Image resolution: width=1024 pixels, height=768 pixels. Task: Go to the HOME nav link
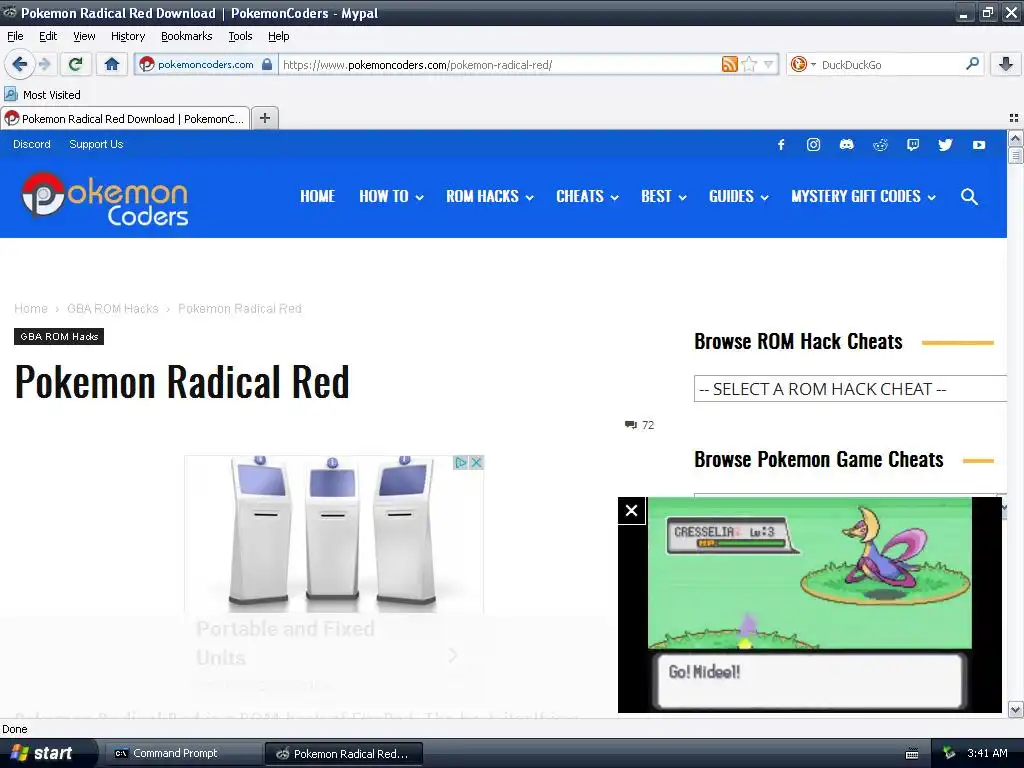[x=317, y=197]
